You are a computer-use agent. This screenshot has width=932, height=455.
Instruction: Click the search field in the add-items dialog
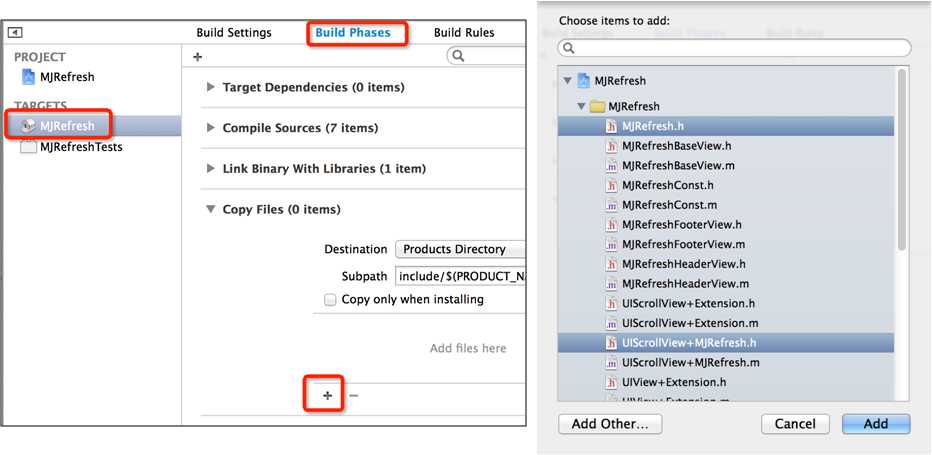(734, 48)
